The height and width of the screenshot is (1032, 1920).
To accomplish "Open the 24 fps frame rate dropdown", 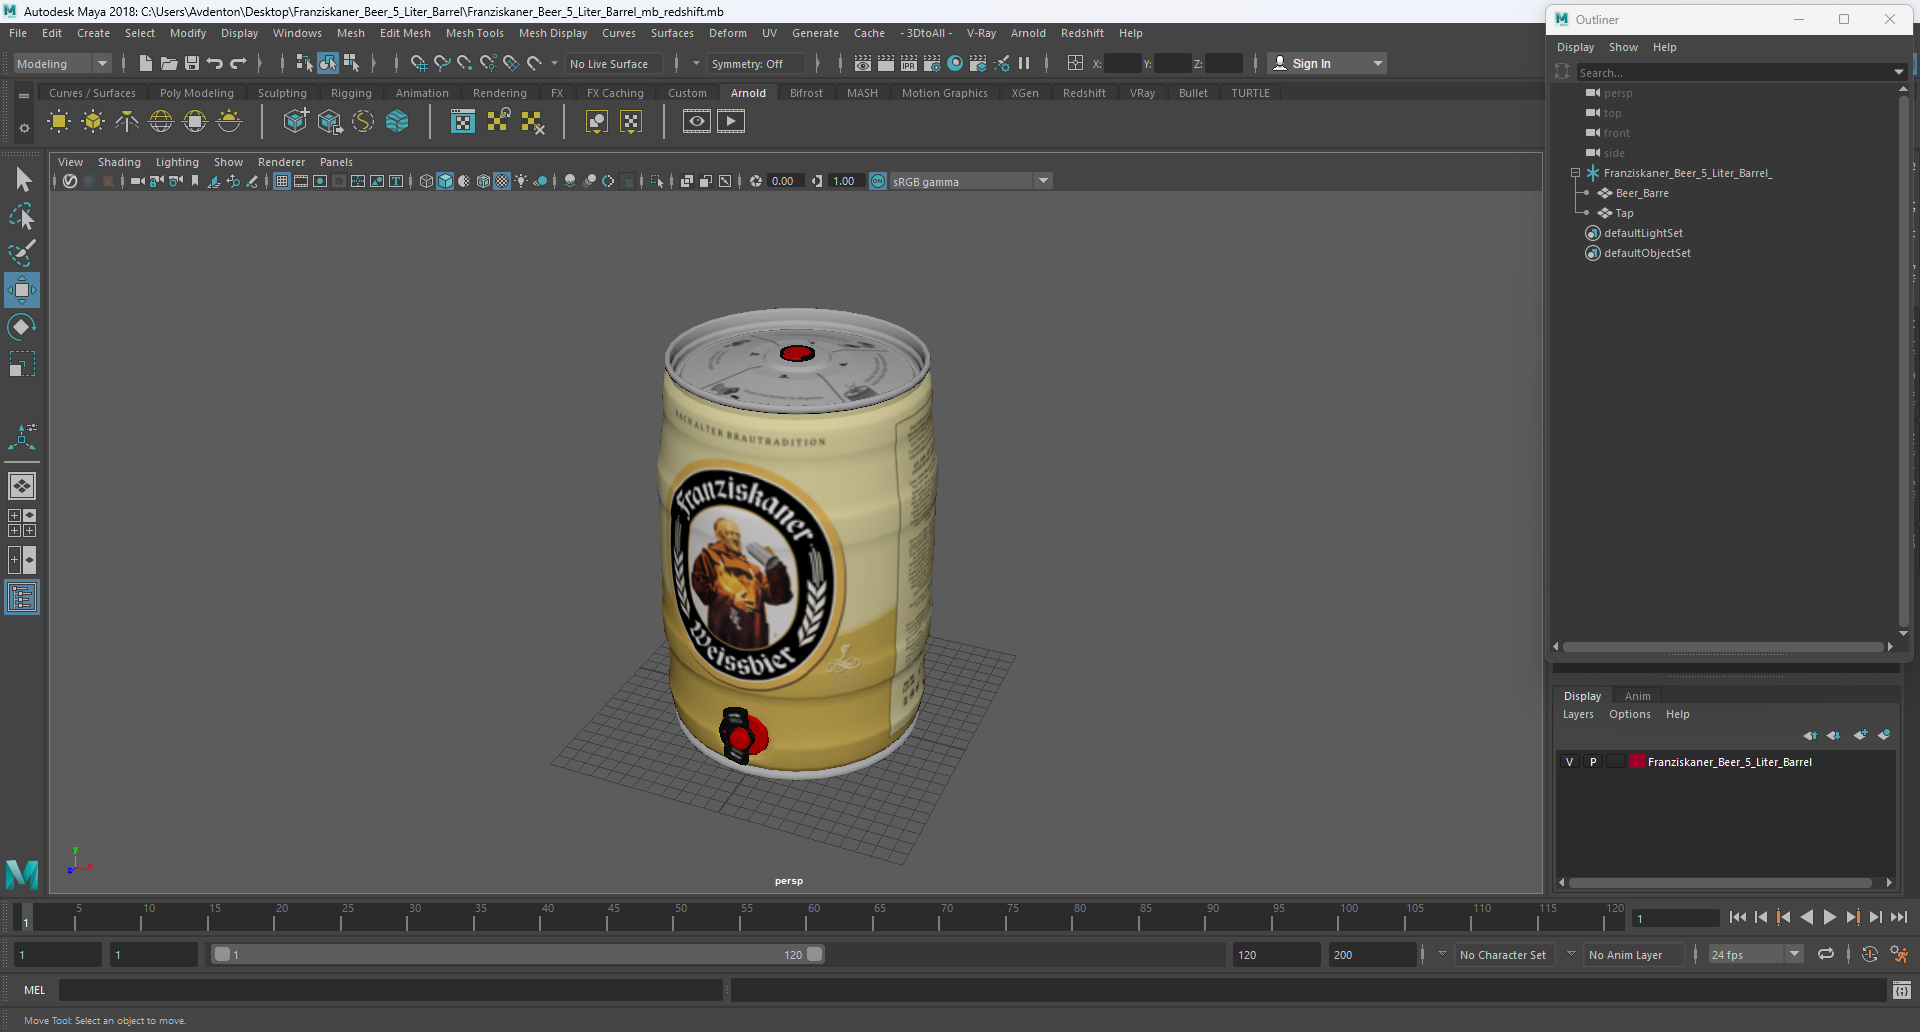I will 1795,954.
